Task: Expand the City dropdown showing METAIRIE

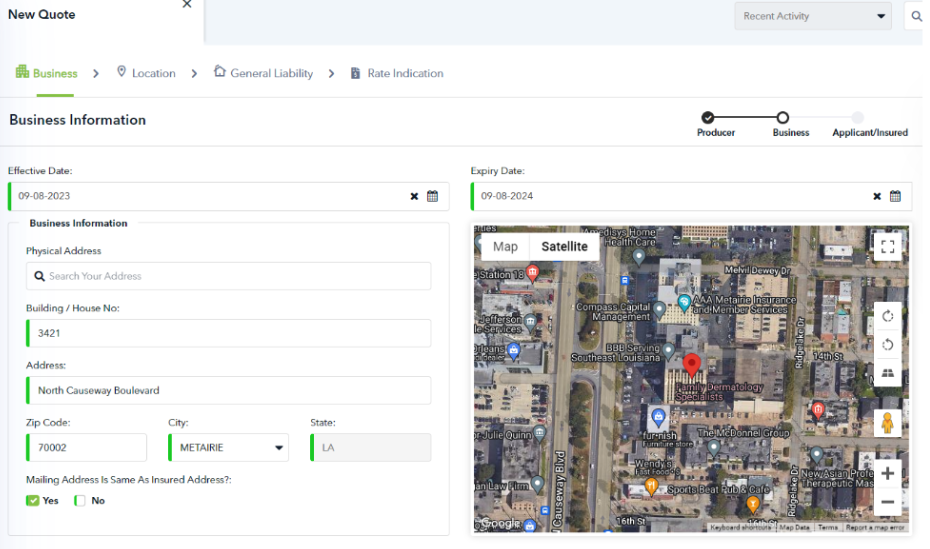Action: point(228,448)
